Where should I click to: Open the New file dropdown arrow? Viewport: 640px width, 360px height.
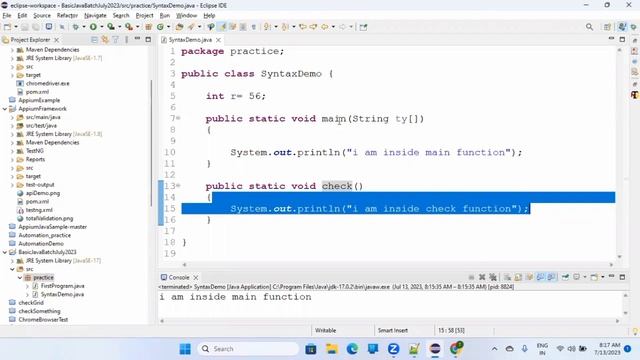[x=16, y=27]
